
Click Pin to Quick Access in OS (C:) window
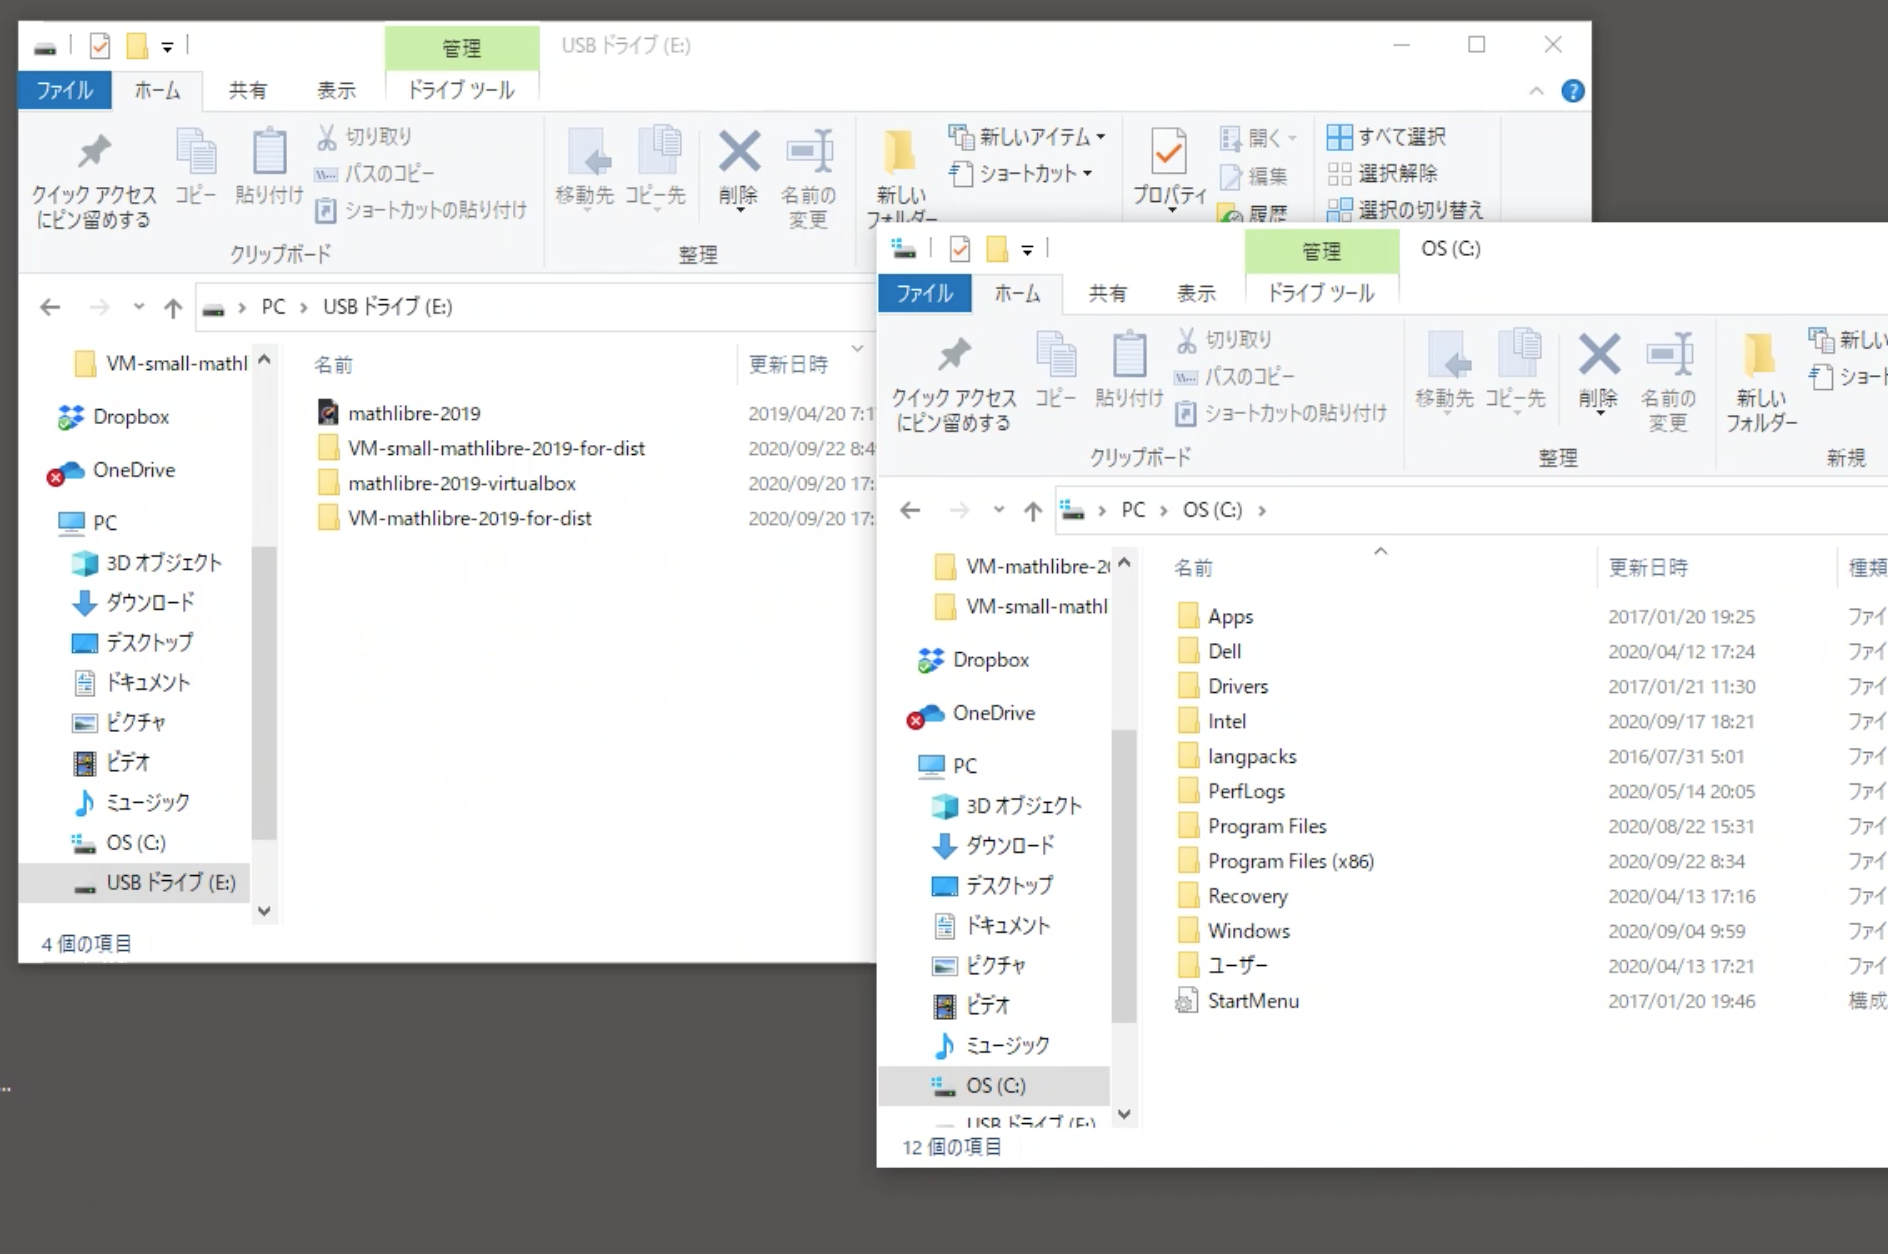954,384
